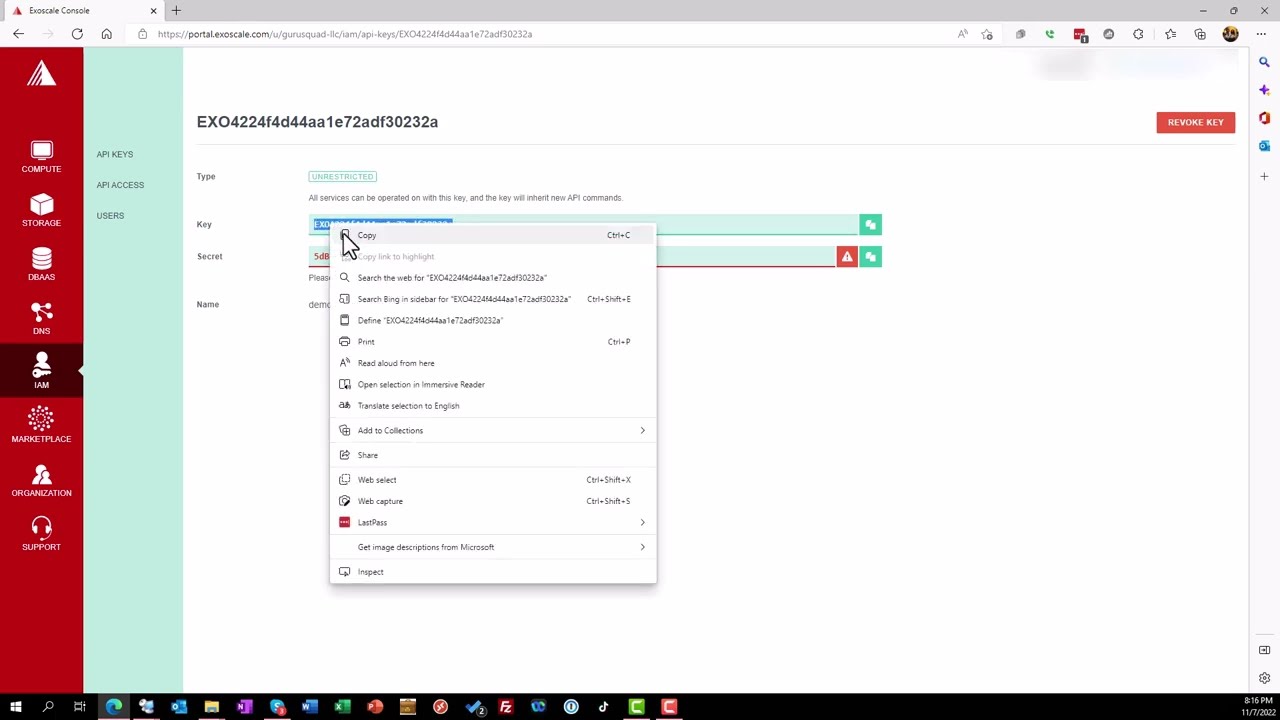Click the UNRESTRICTED type badge
This screenshot has width=1280, height=720.
(342, 177)
